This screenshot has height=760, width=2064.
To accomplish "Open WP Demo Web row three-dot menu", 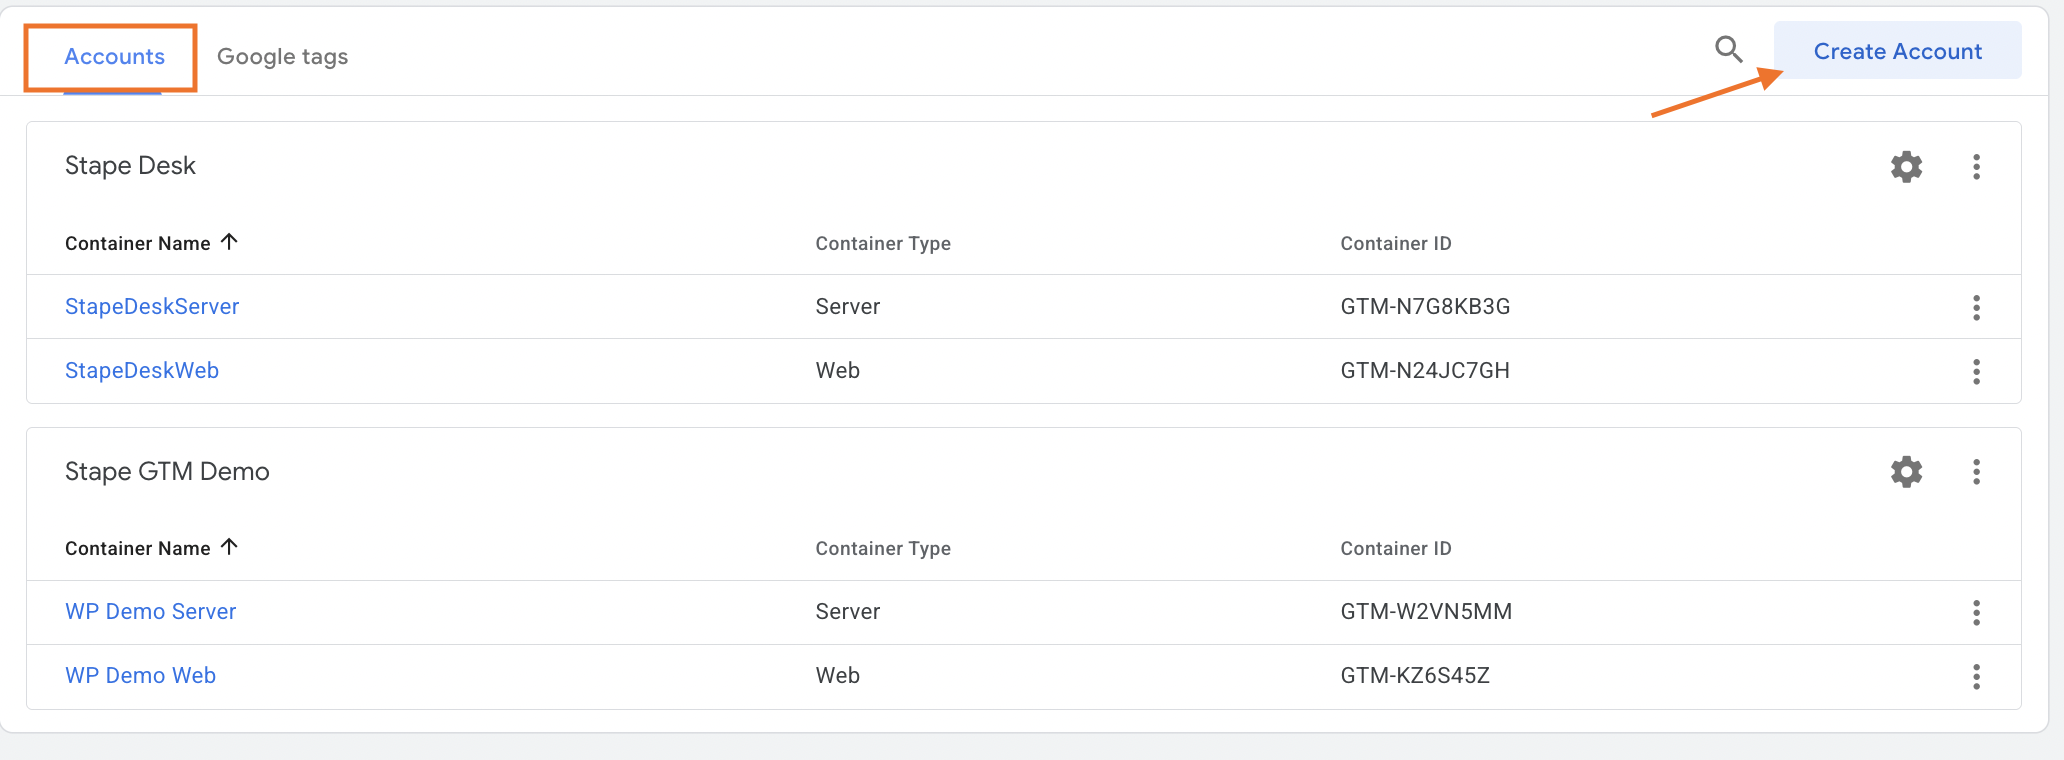I will [x=1976, y=676].
